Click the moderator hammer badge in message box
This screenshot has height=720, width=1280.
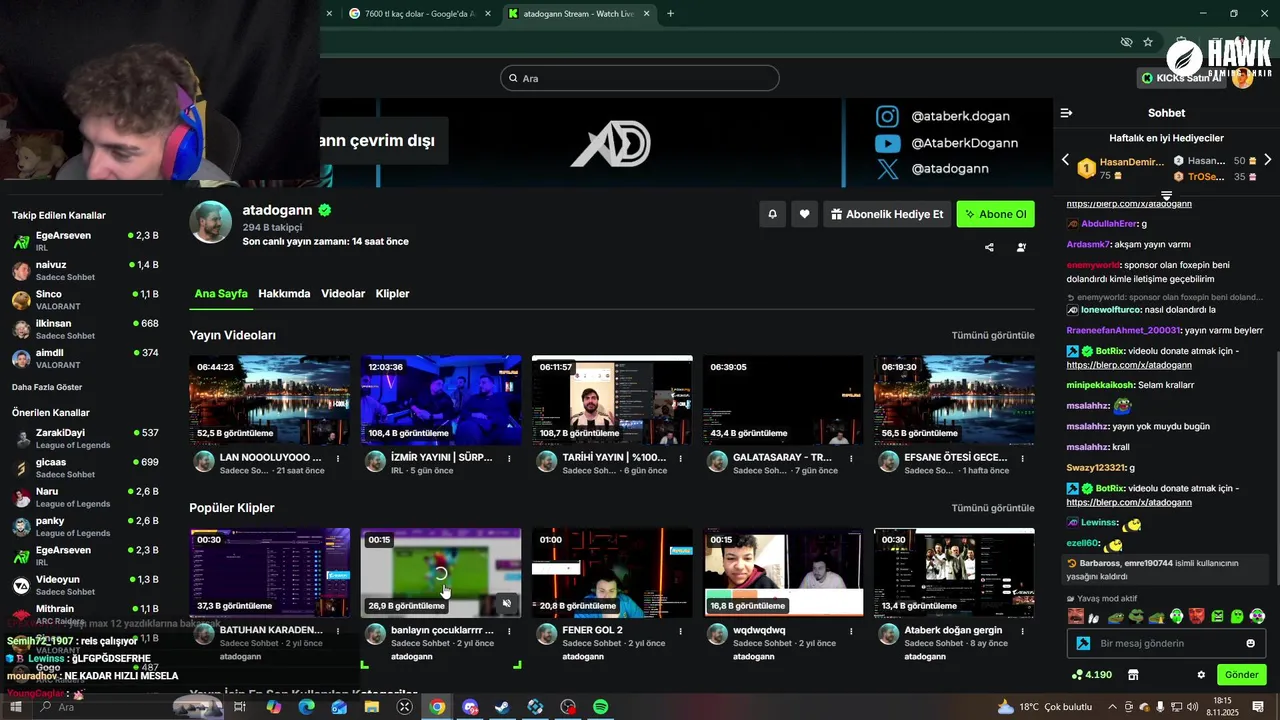pyautogui.click(x=1082, y=643)
